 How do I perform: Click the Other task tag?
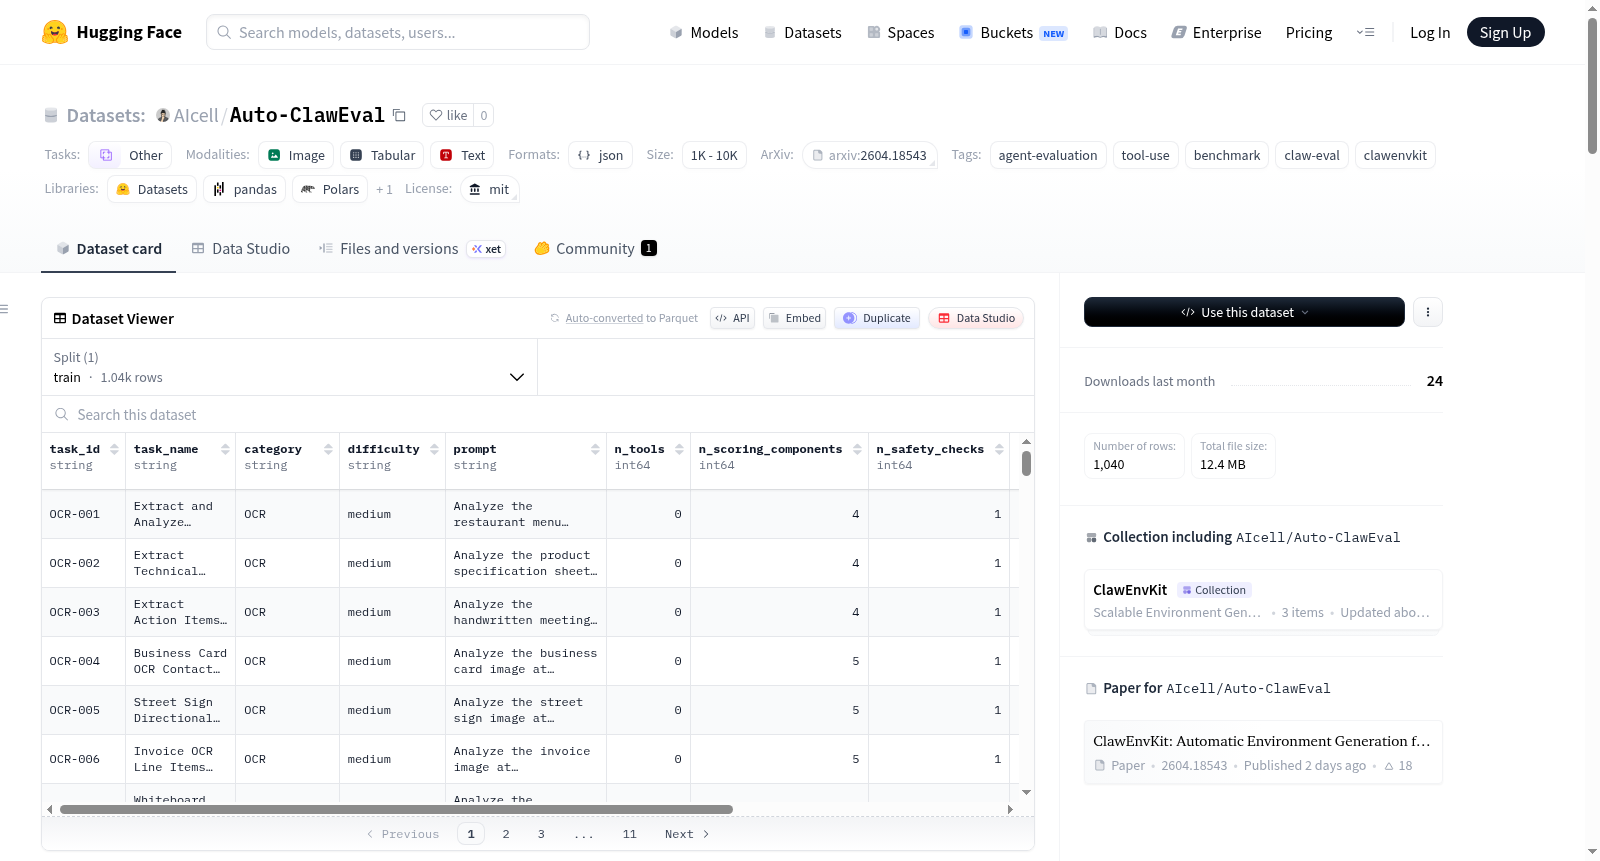click(130, 155)
